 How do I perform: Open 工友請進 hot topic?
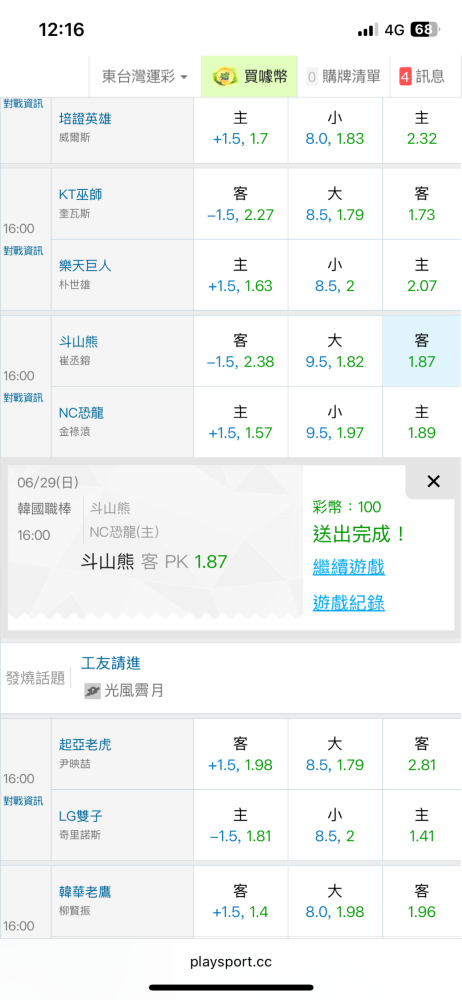111,663
